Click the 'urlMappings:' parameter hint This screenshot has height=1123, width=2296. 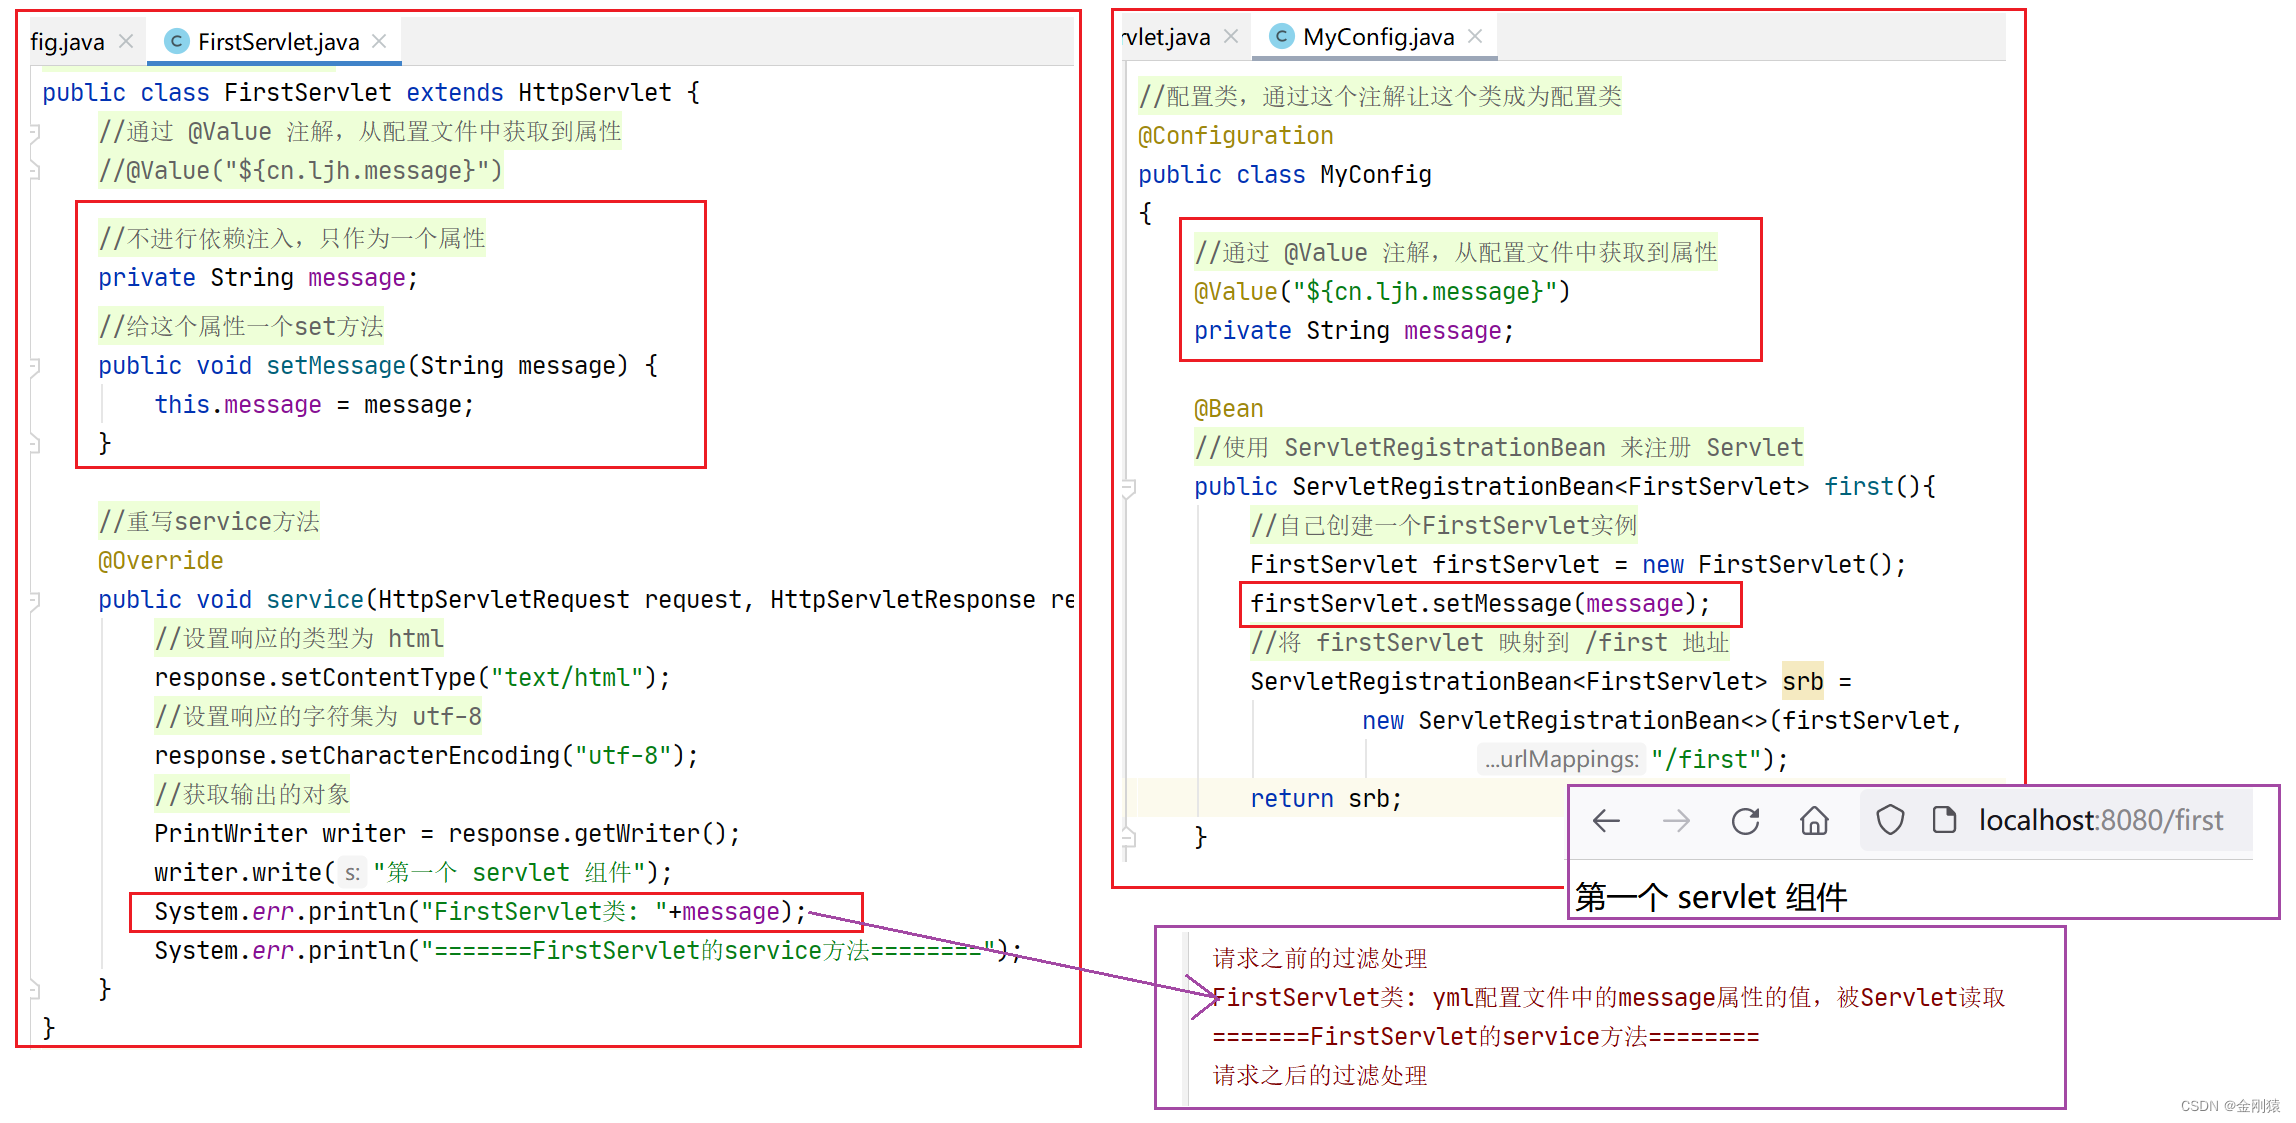click(x=1561, y=760)
